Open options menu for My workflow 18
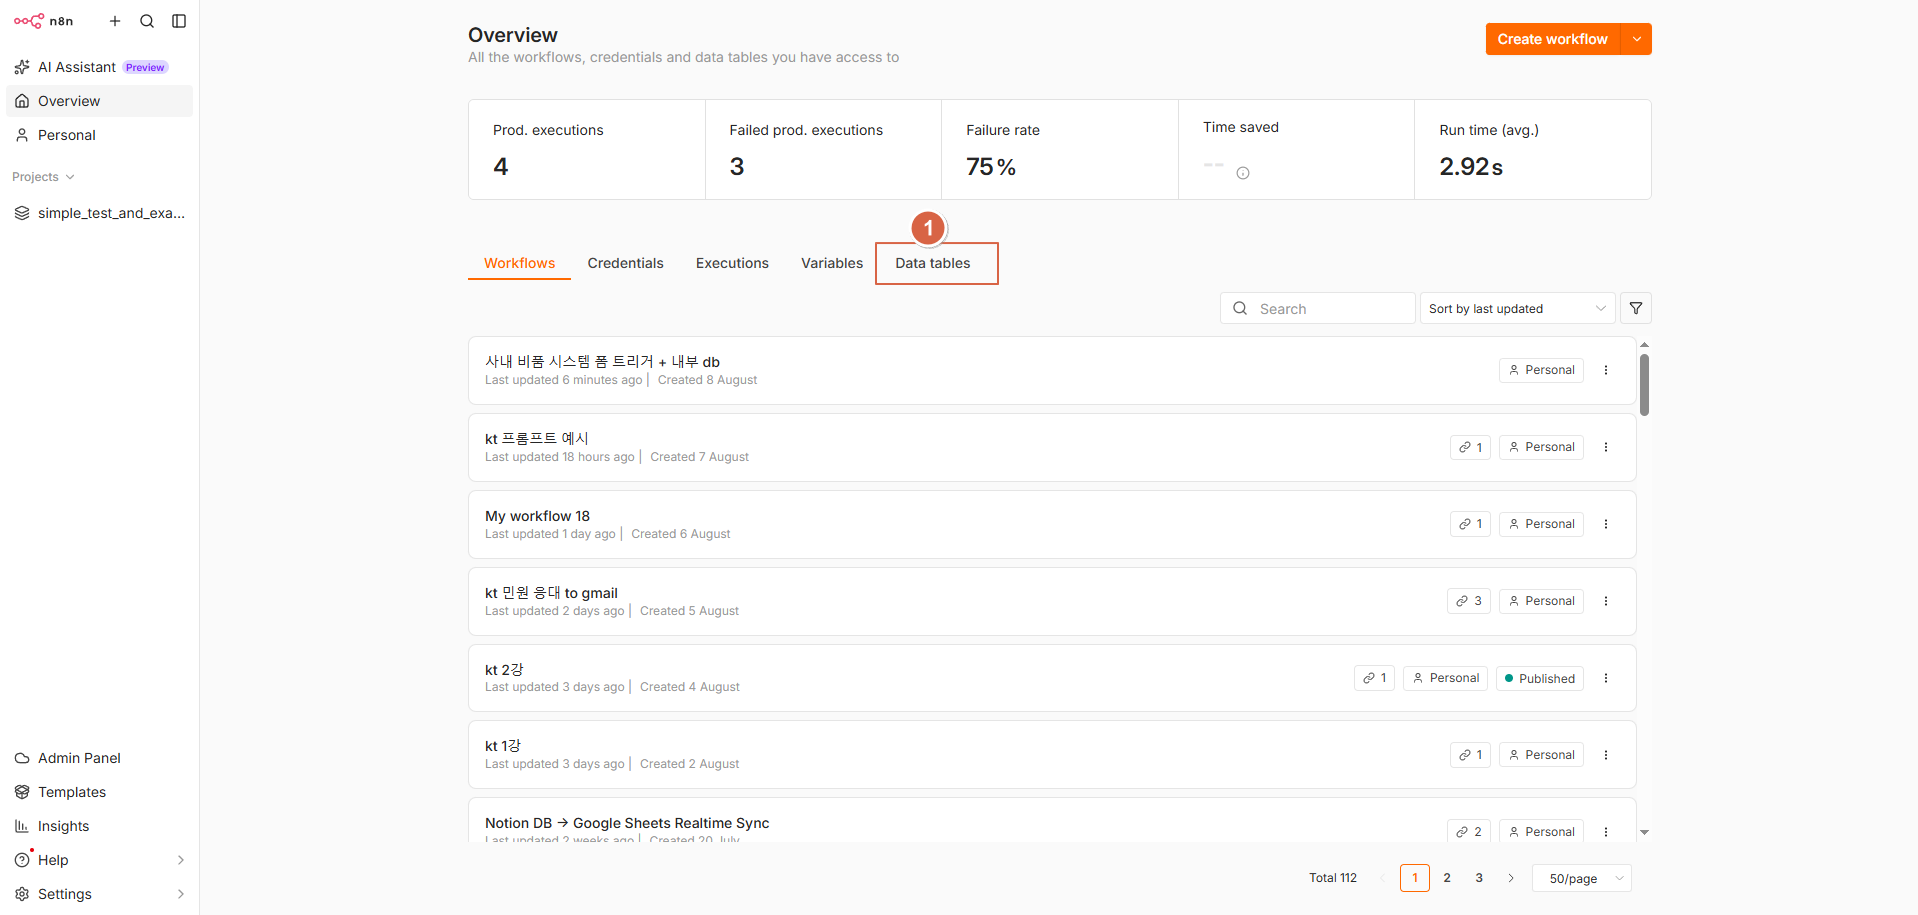The height and width of the screenshot is (915, 1918). click(x=1606, y=524)
